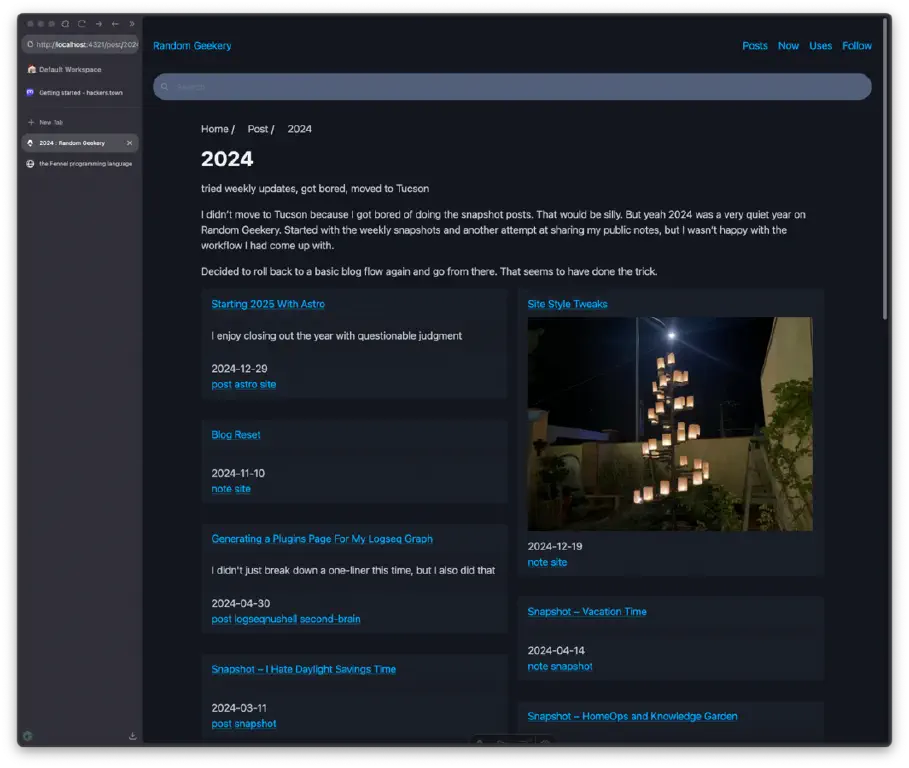Click the date 2024-03-11
Image resolution: width=909 pixels, height=768 pixels.
pos(239,708)
